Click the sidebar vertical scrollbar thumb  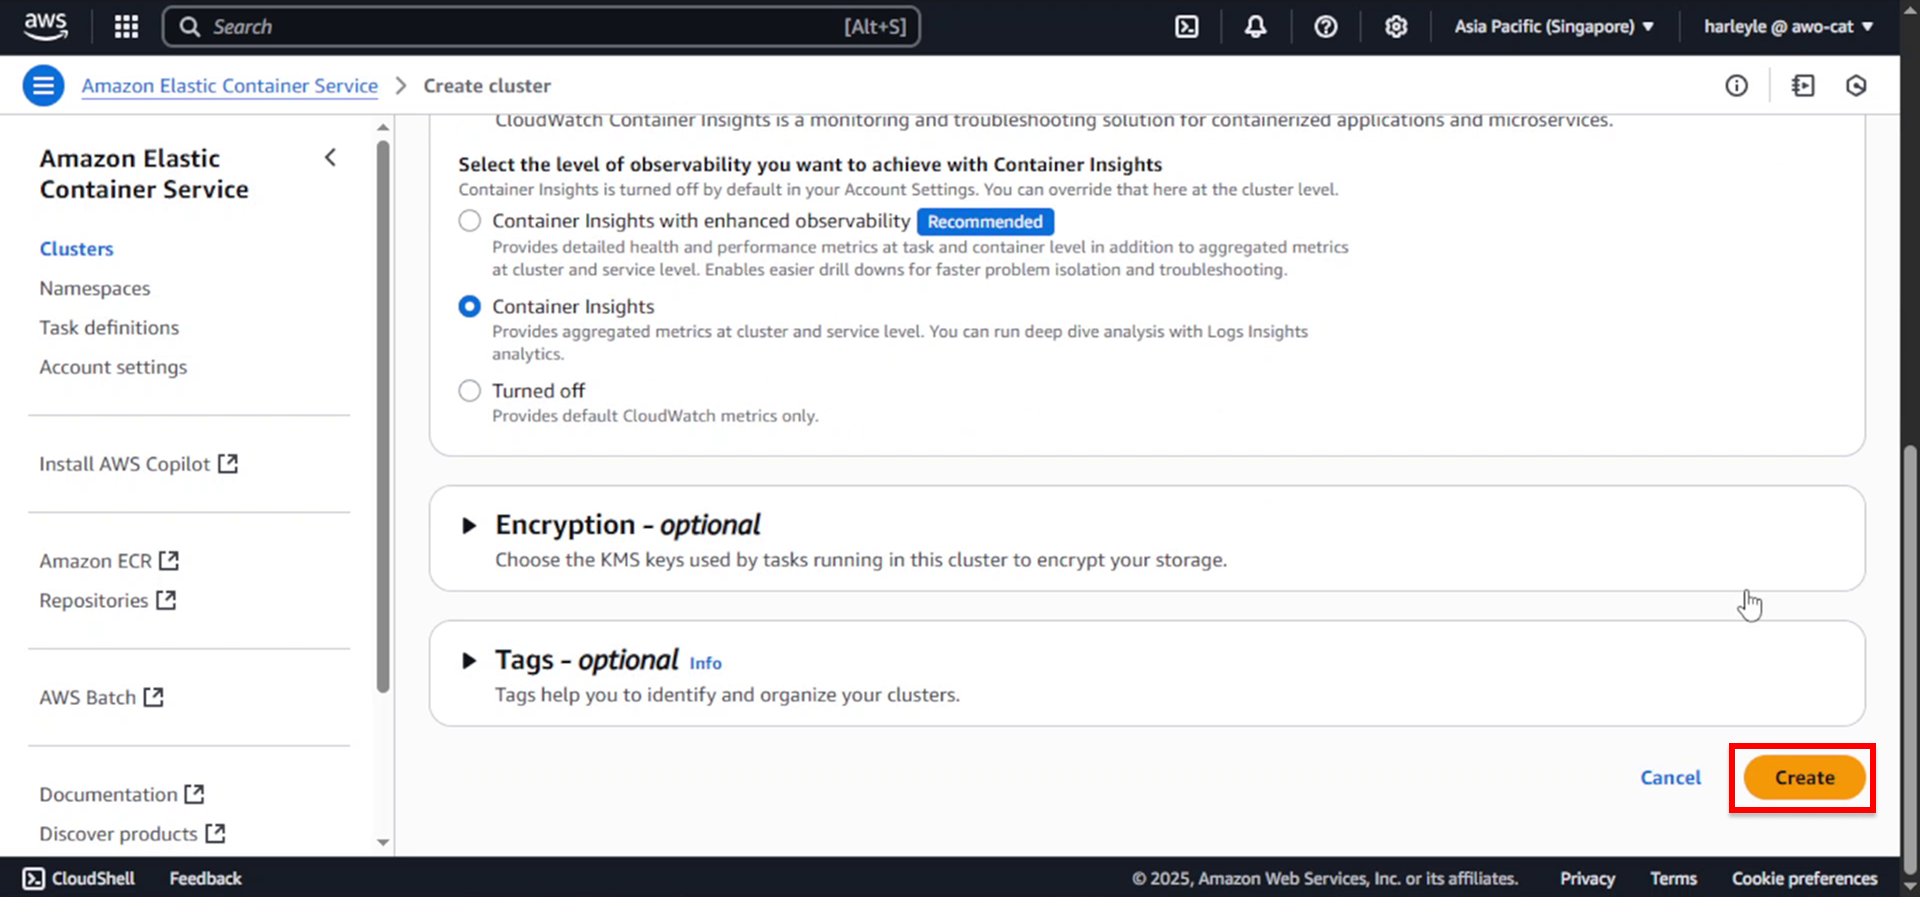[x=383, y=416]
